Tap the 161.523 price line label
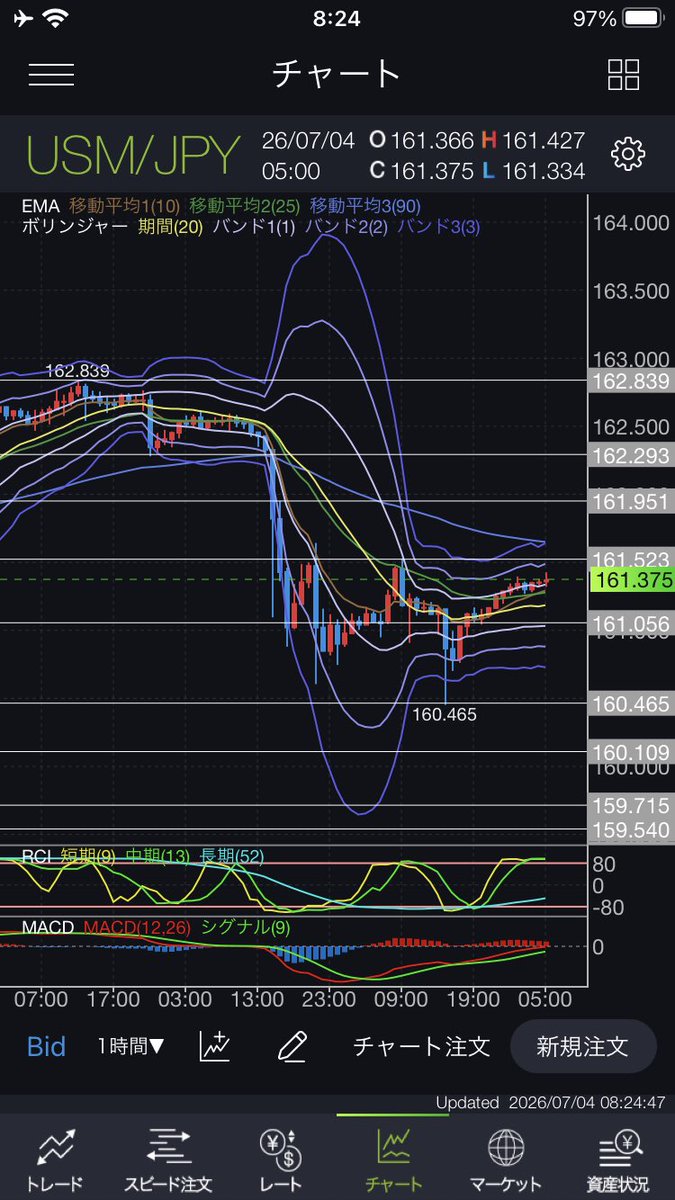The image size is (675, 1200). click(x=629, y=559)
